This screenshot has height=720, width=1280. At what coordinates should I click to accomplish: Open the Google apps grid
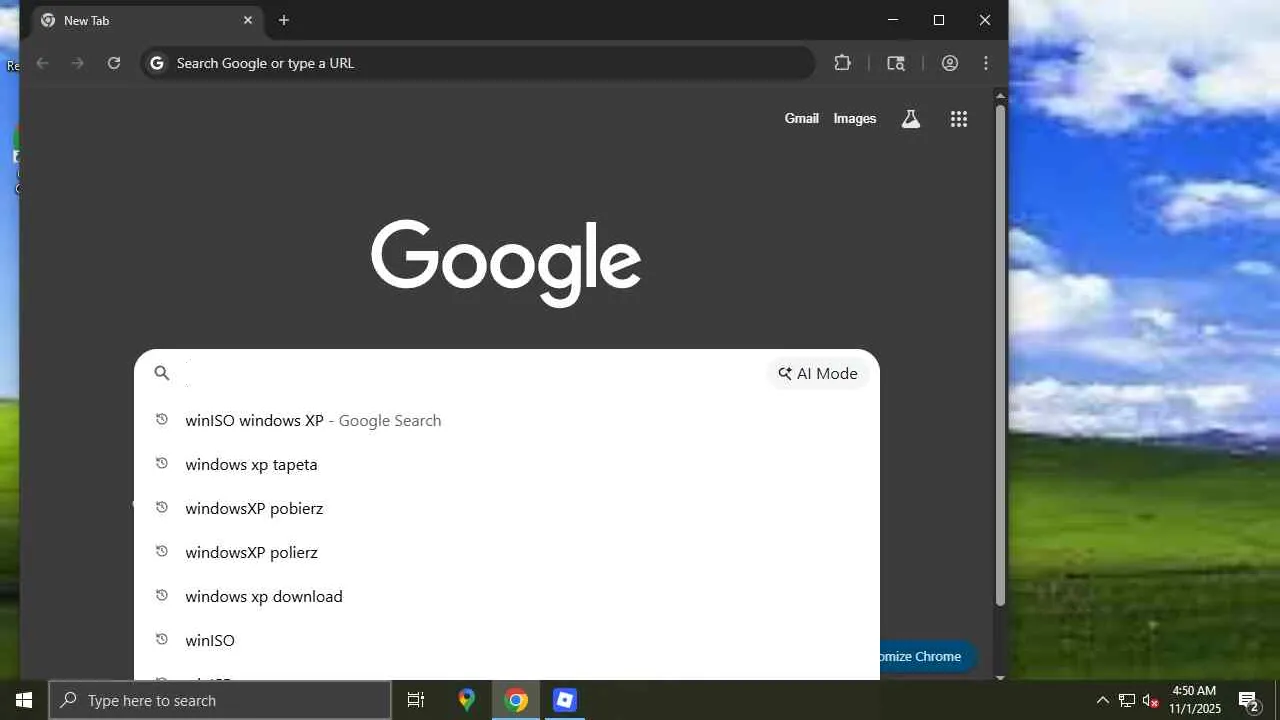pyautogui.click(x=959, y=119)
